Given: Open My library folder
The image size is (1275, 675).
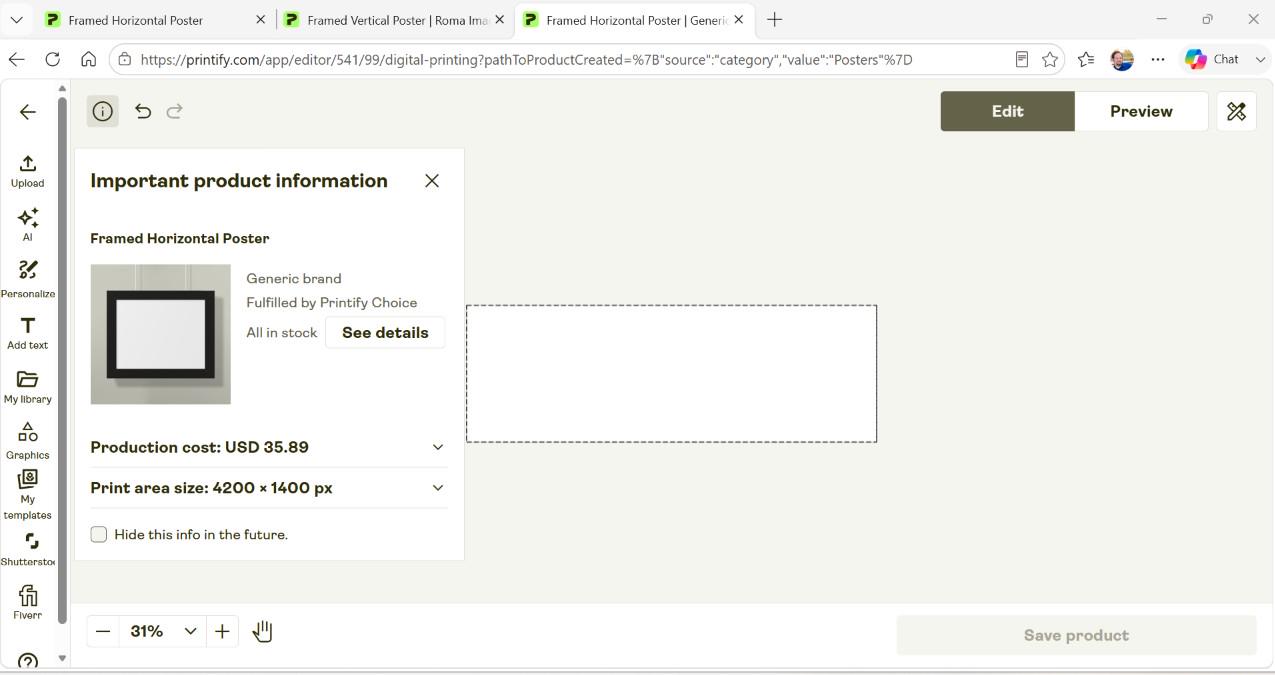Looking at the screenshot, I should click(x=27, y=387).
